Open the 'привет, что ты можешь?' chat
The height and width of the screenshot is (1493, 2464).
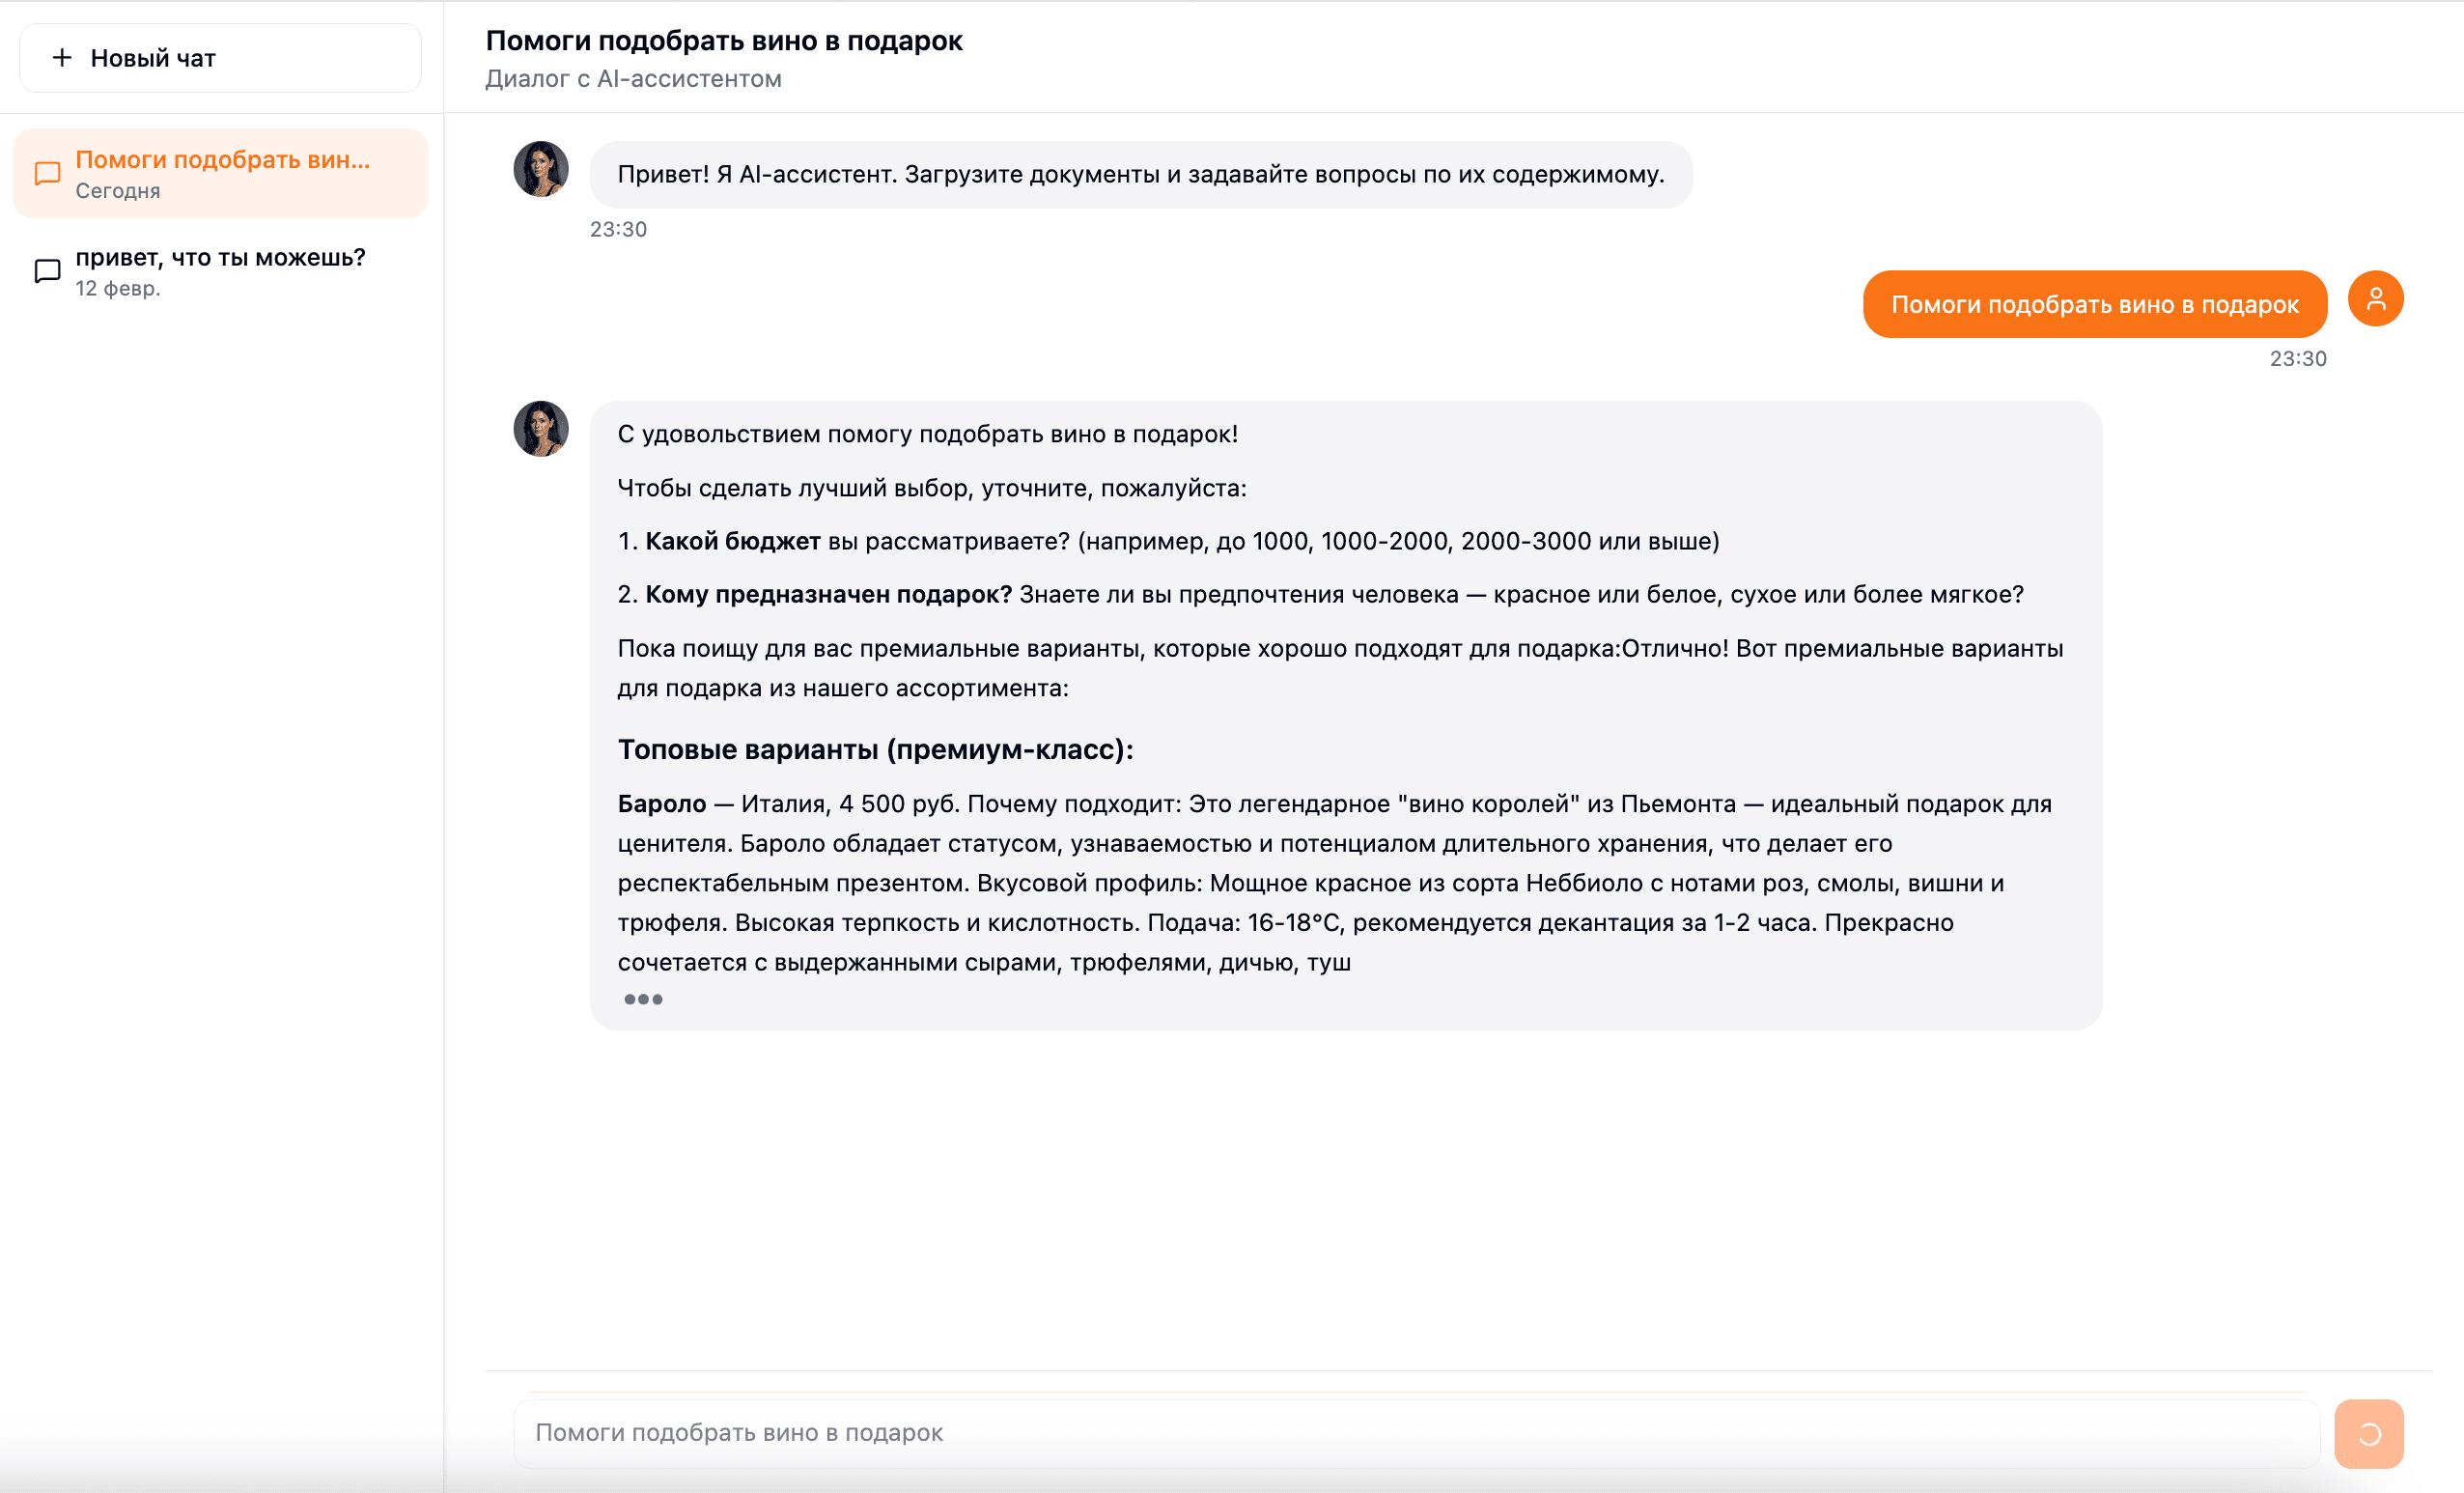click(x=220, y=258)
